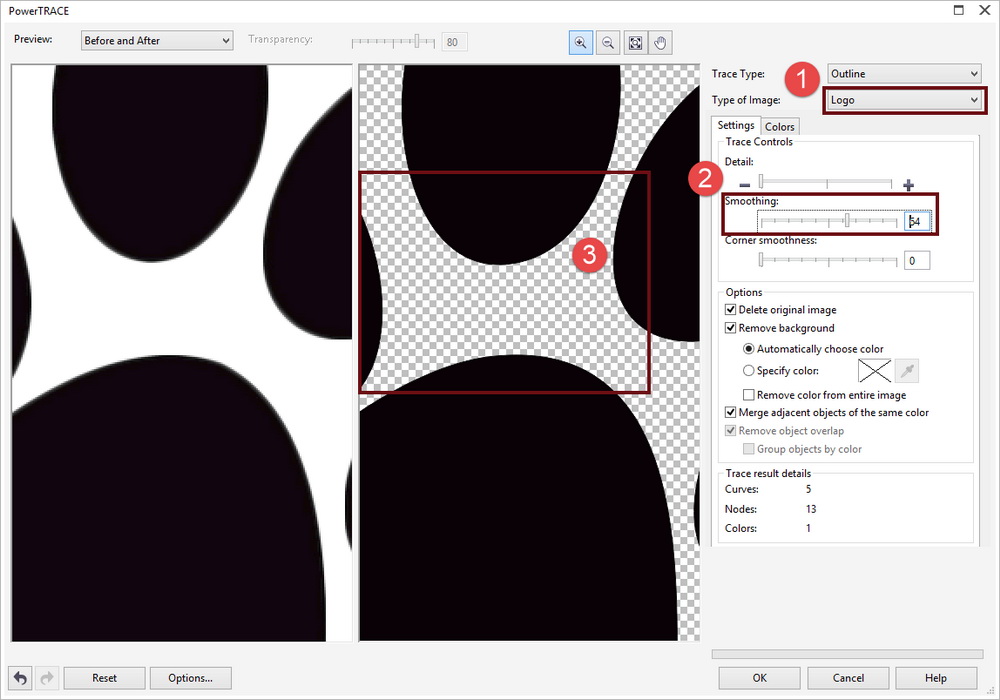The height and width of the screenshot is (700, 1000).
Task: Select Automatically choose color option
Action: (749, 349)
